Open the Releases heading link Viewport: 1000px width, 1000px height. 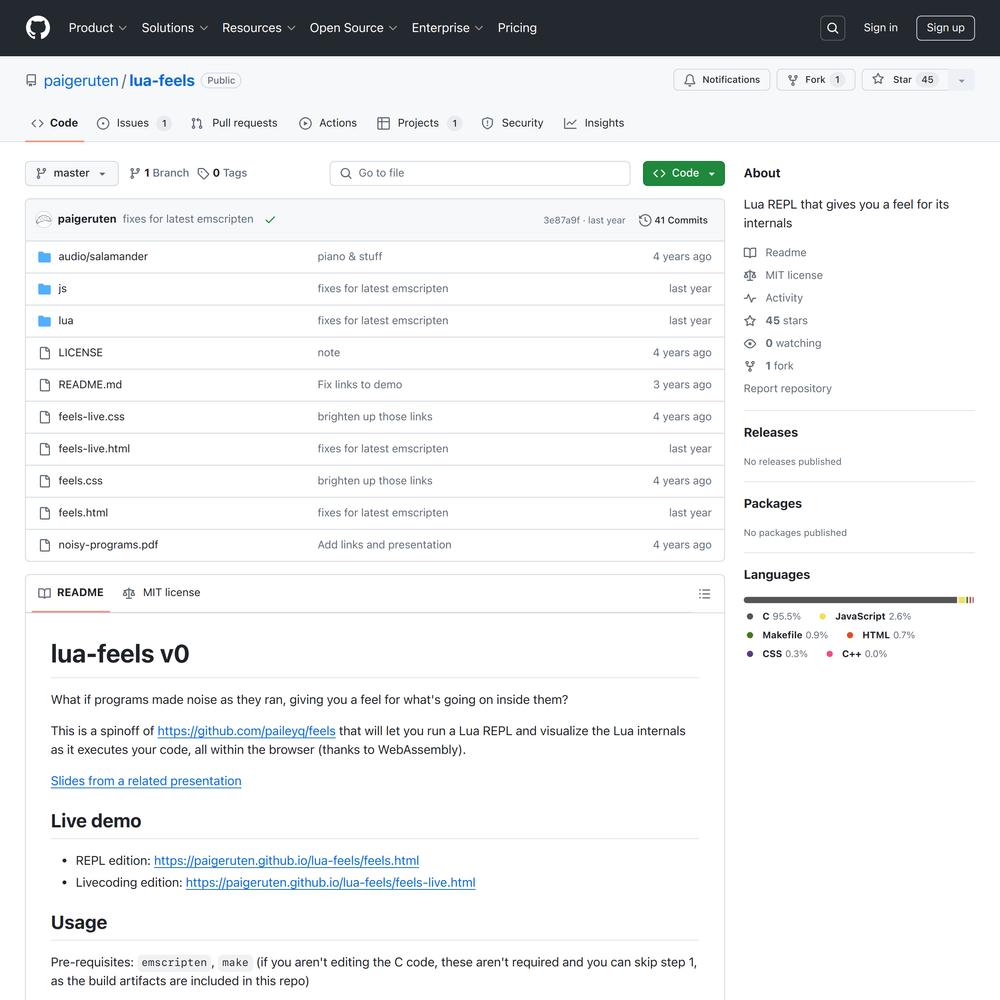[x=770, y=432]
